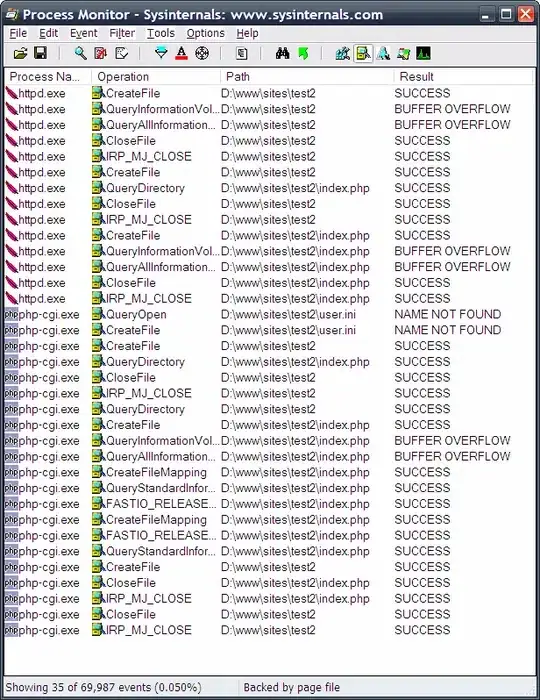Toggle Show Network Activity icon
Image resolution: width=540 pixels, height=700 pixels.
[x=383, y=54]
